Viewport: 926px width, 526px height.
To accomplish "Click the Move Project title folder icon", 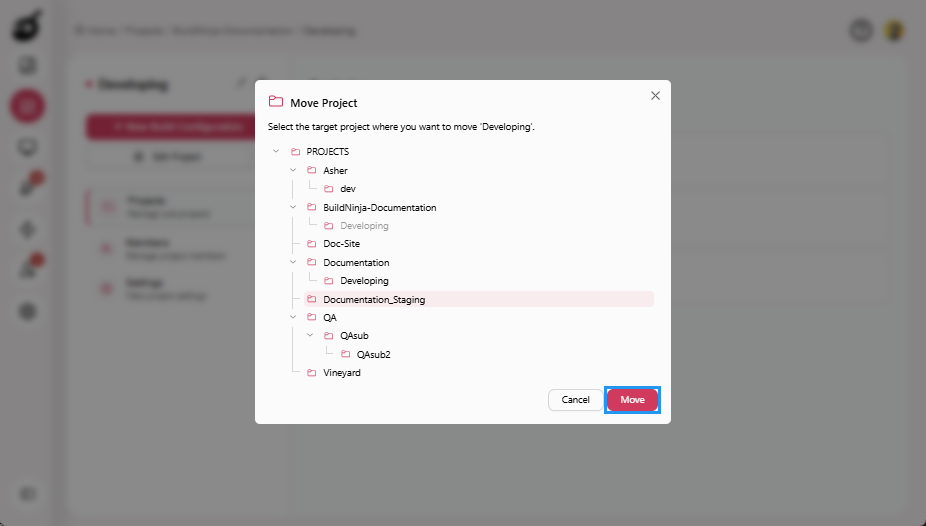I will pos(276,102).
